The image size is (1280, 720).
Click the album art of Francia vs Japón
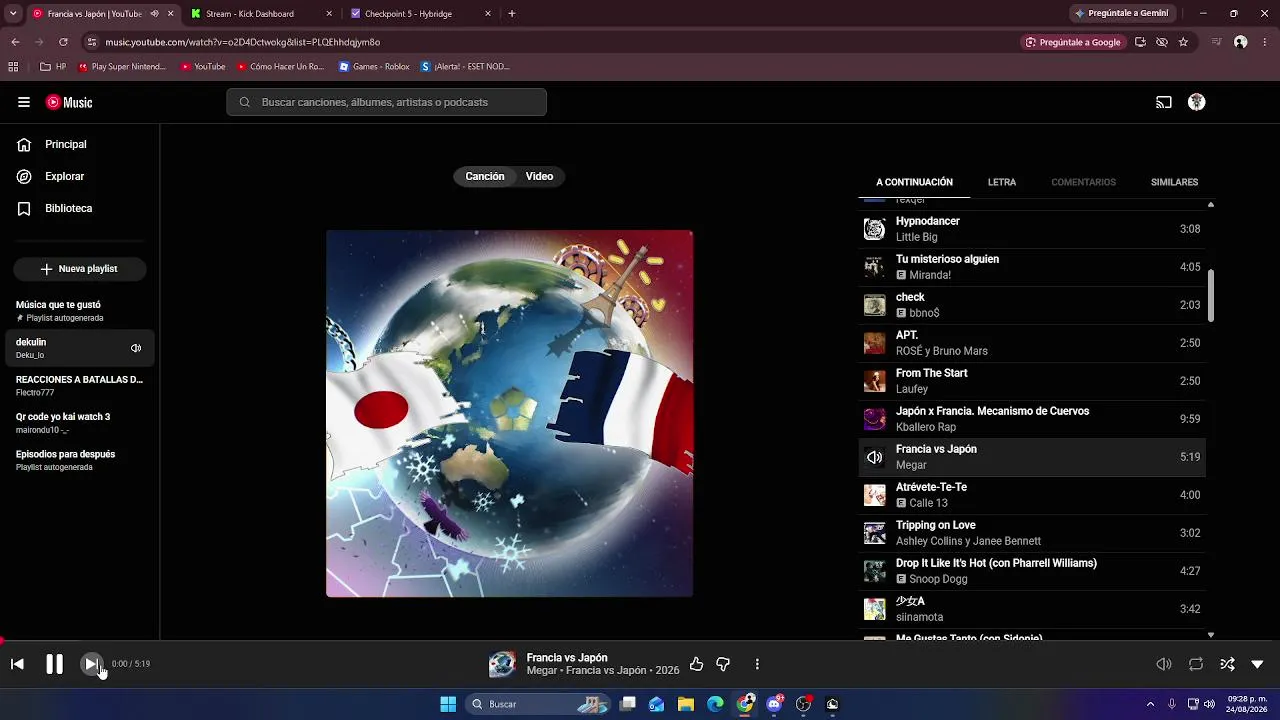(509, 413)
